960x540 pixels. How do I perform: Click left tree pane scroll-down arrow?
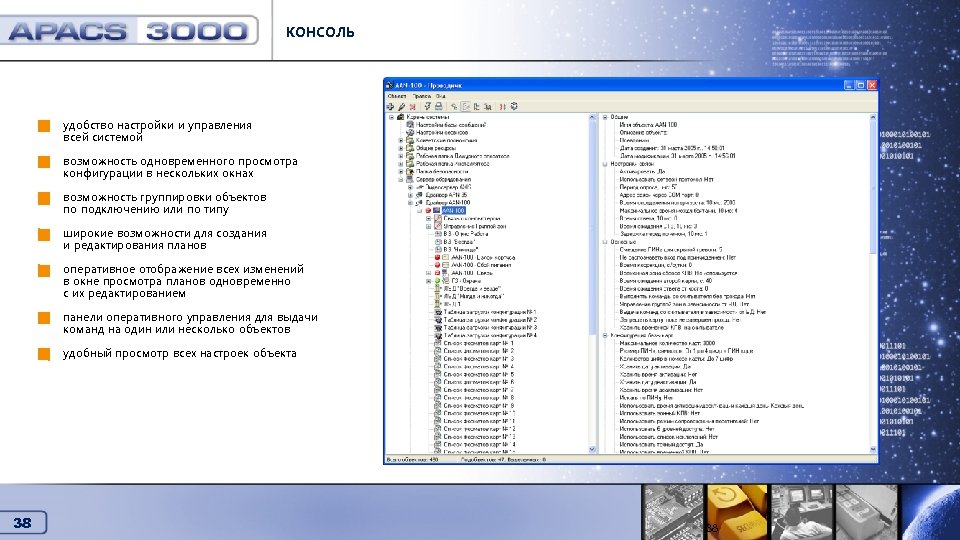tap(592, 449)
